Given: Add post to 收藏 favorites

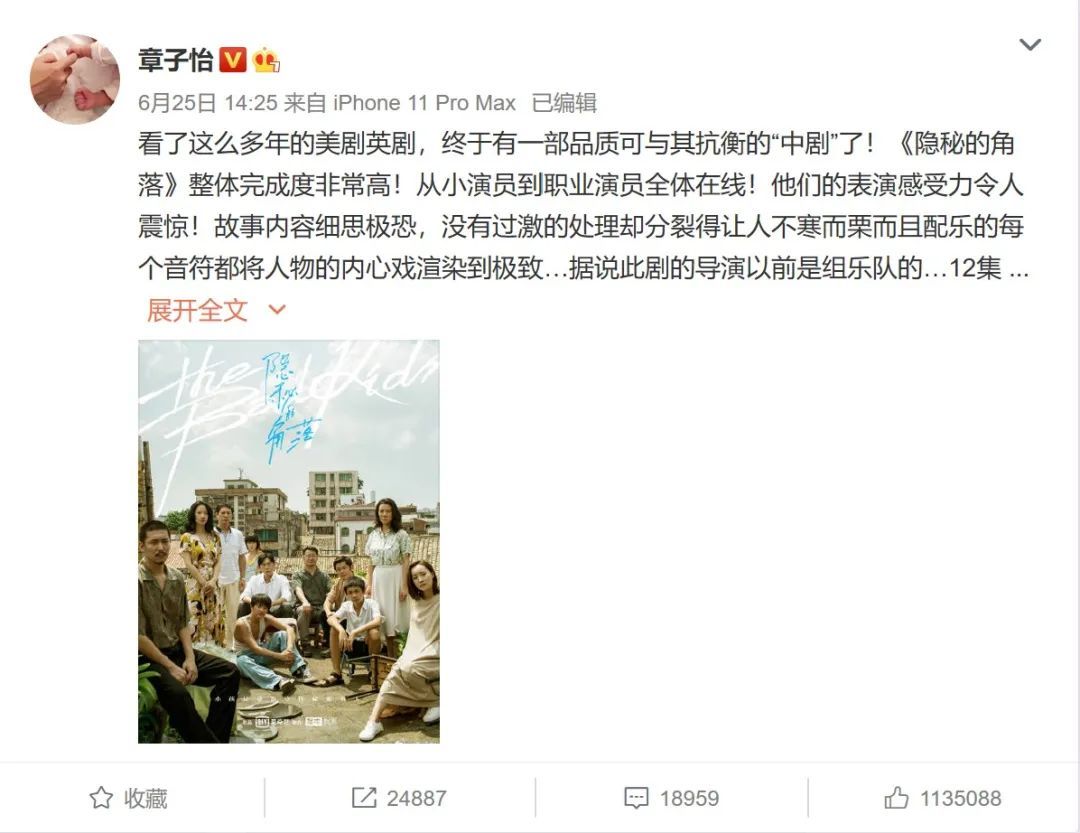Looking at the screenshot, I should [x=129, y=798].
